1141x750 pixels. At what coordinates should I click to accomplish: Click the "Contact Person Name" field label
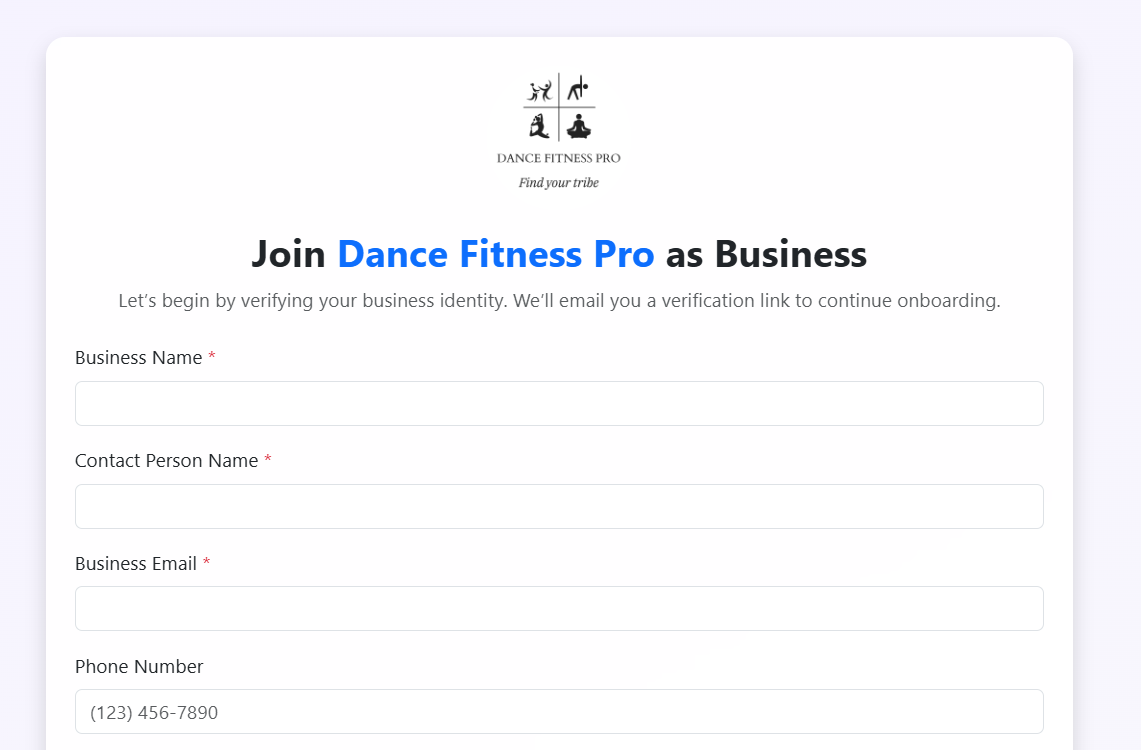point(166,461)
